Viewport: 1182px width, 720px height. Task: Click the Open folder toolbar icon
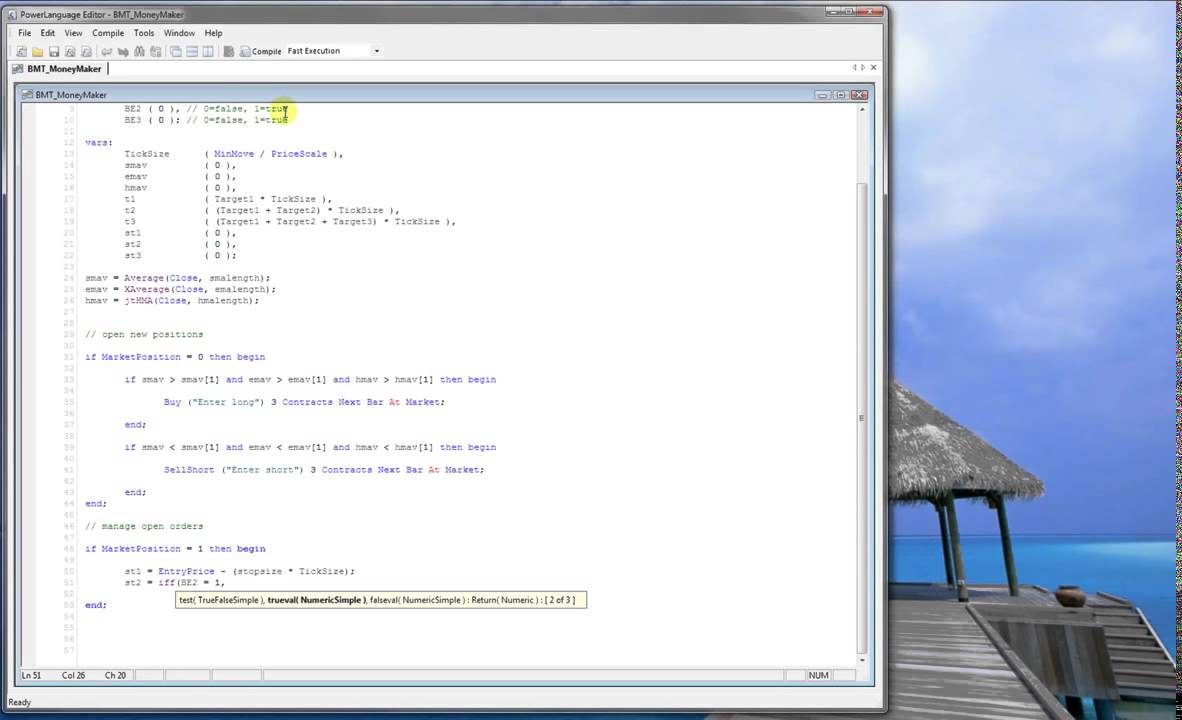[x=37, y=51]
